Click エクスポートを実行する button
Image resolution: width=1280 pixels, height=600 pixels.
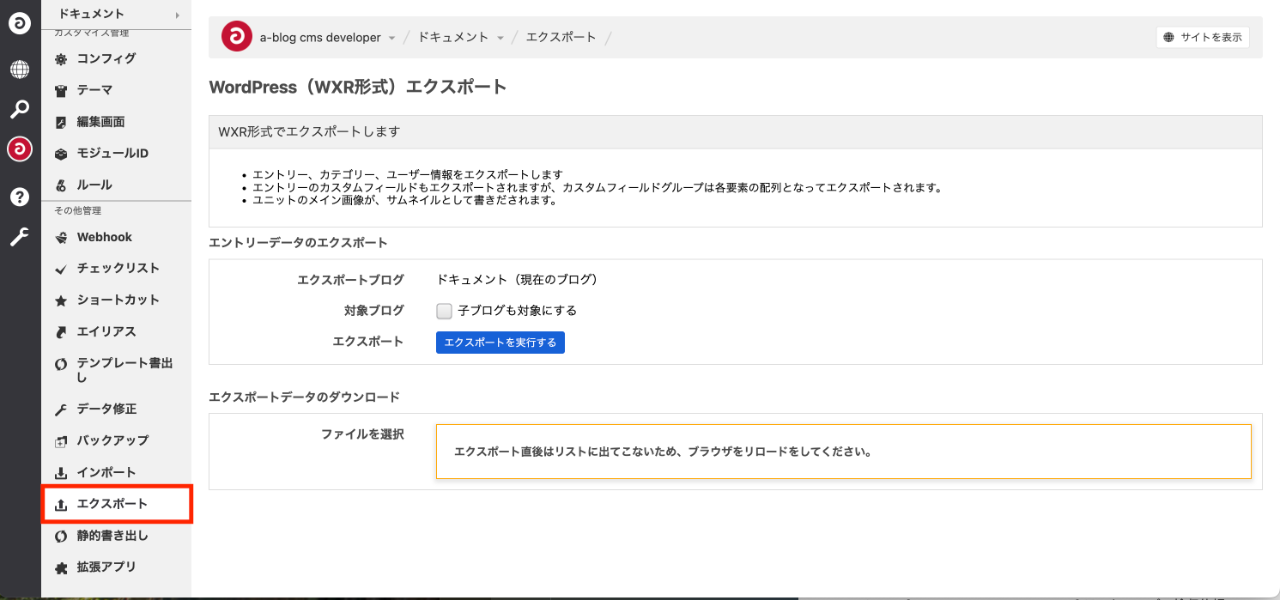click(500, 342)
